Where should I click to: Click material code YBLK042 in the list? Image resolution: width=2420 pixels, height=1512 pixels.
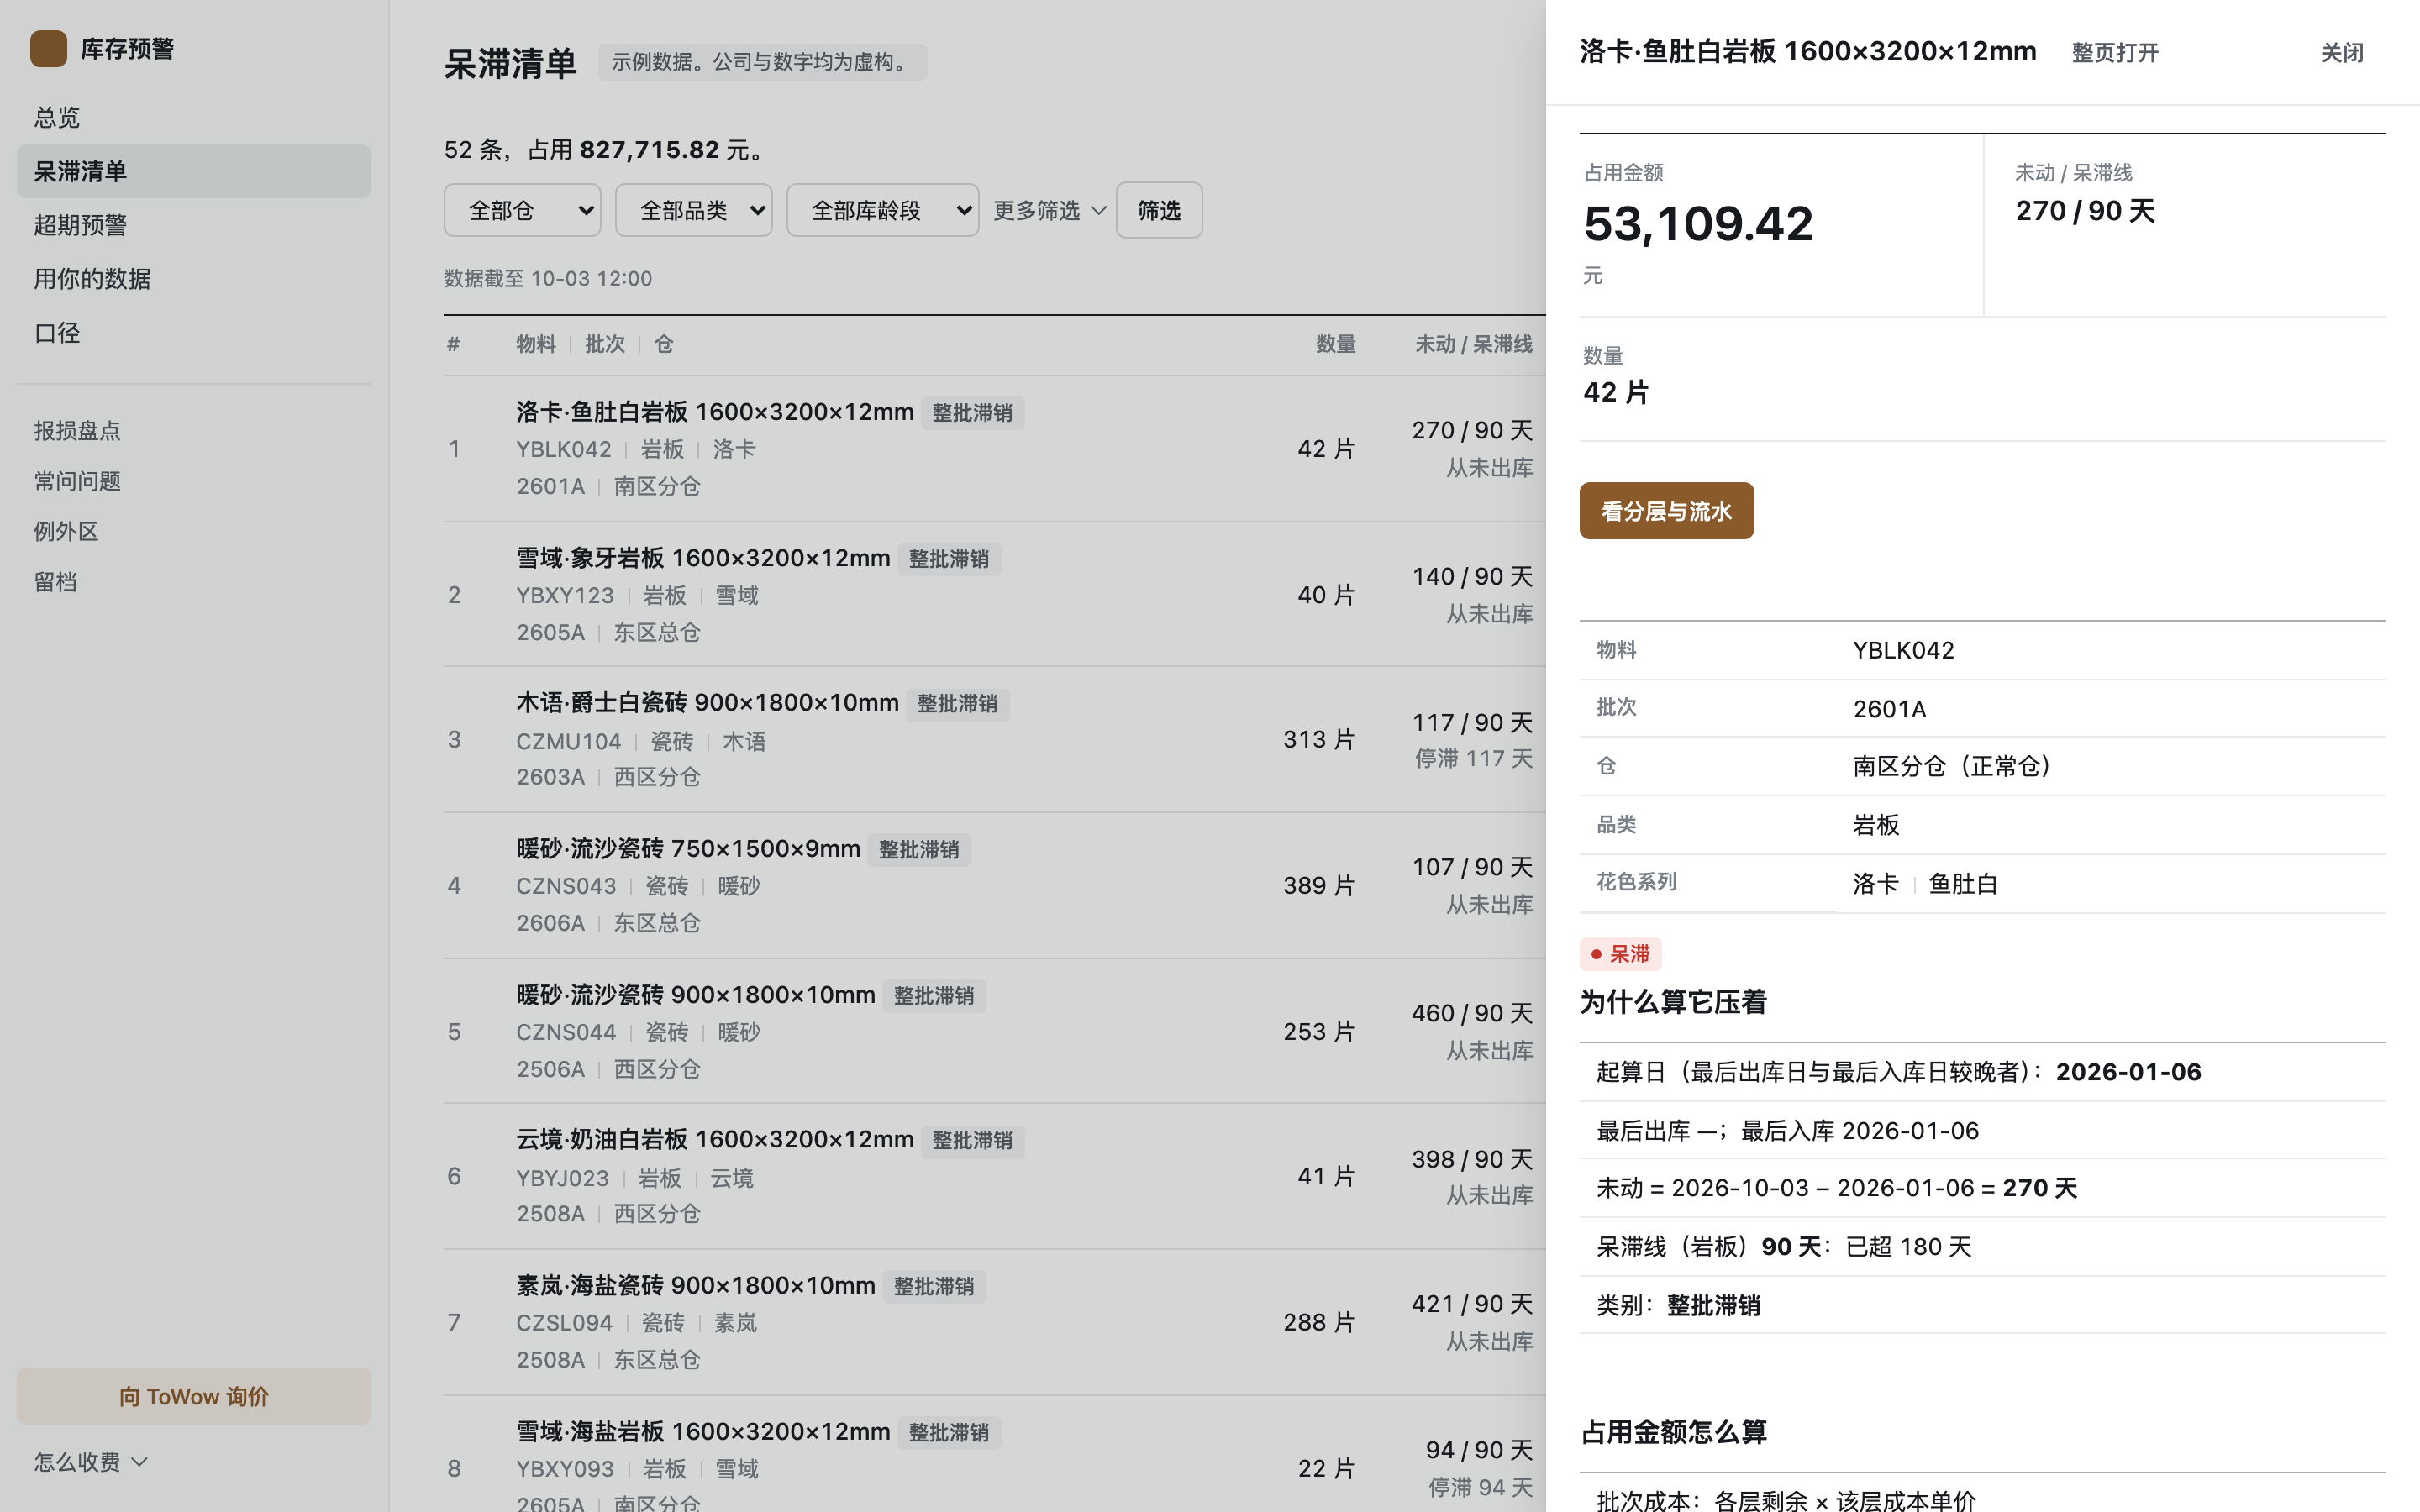(563, 449)
